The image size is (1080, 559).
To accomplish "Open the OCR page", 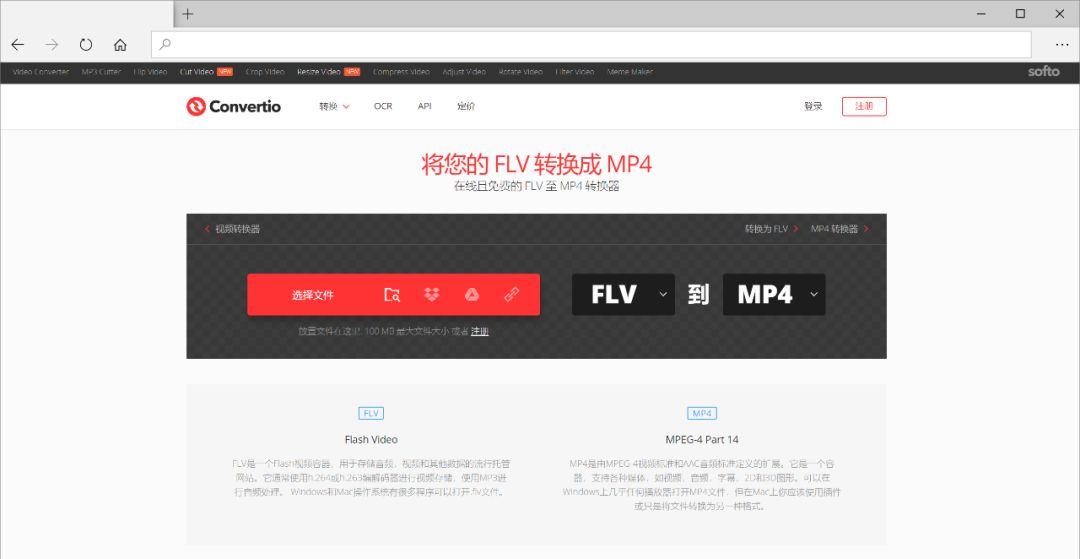I will [383, 106].
